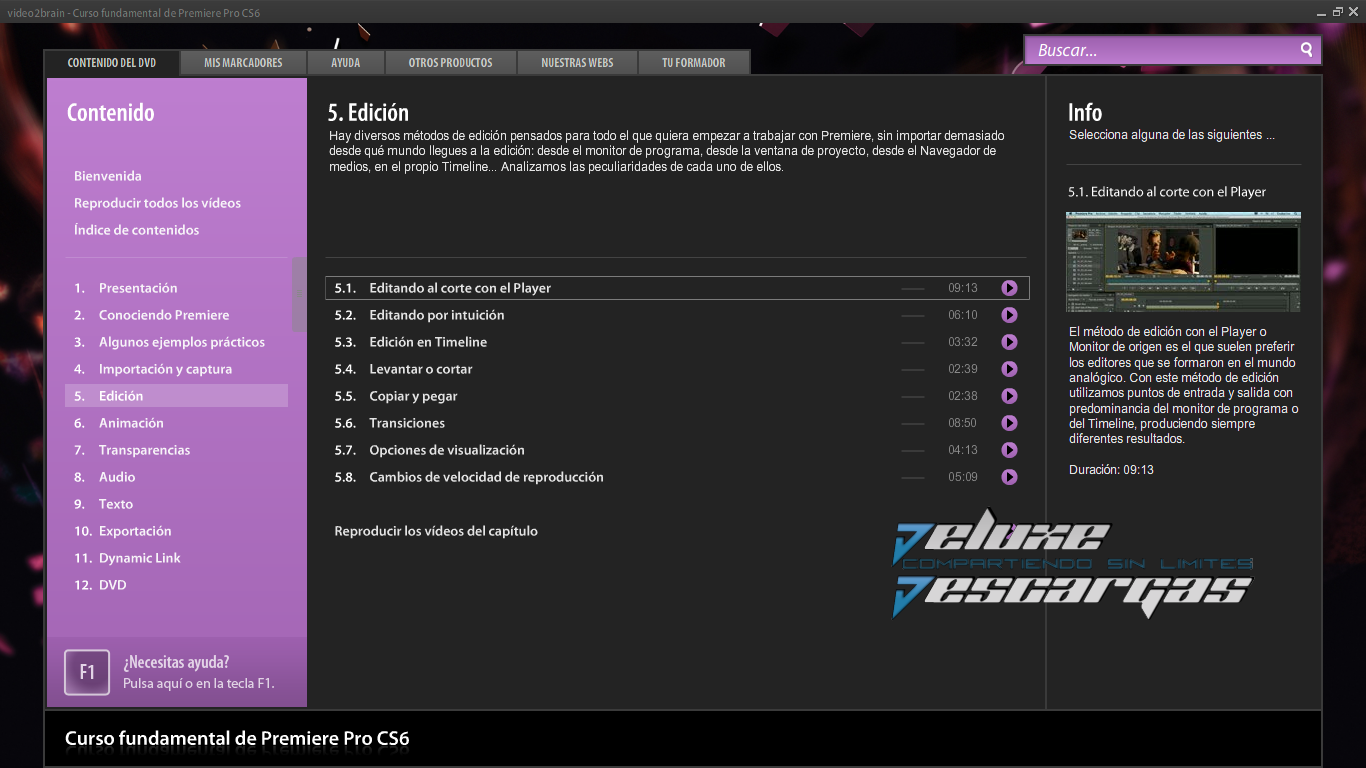Click the 09:13 duration in the lesson list

pos(963,288)
